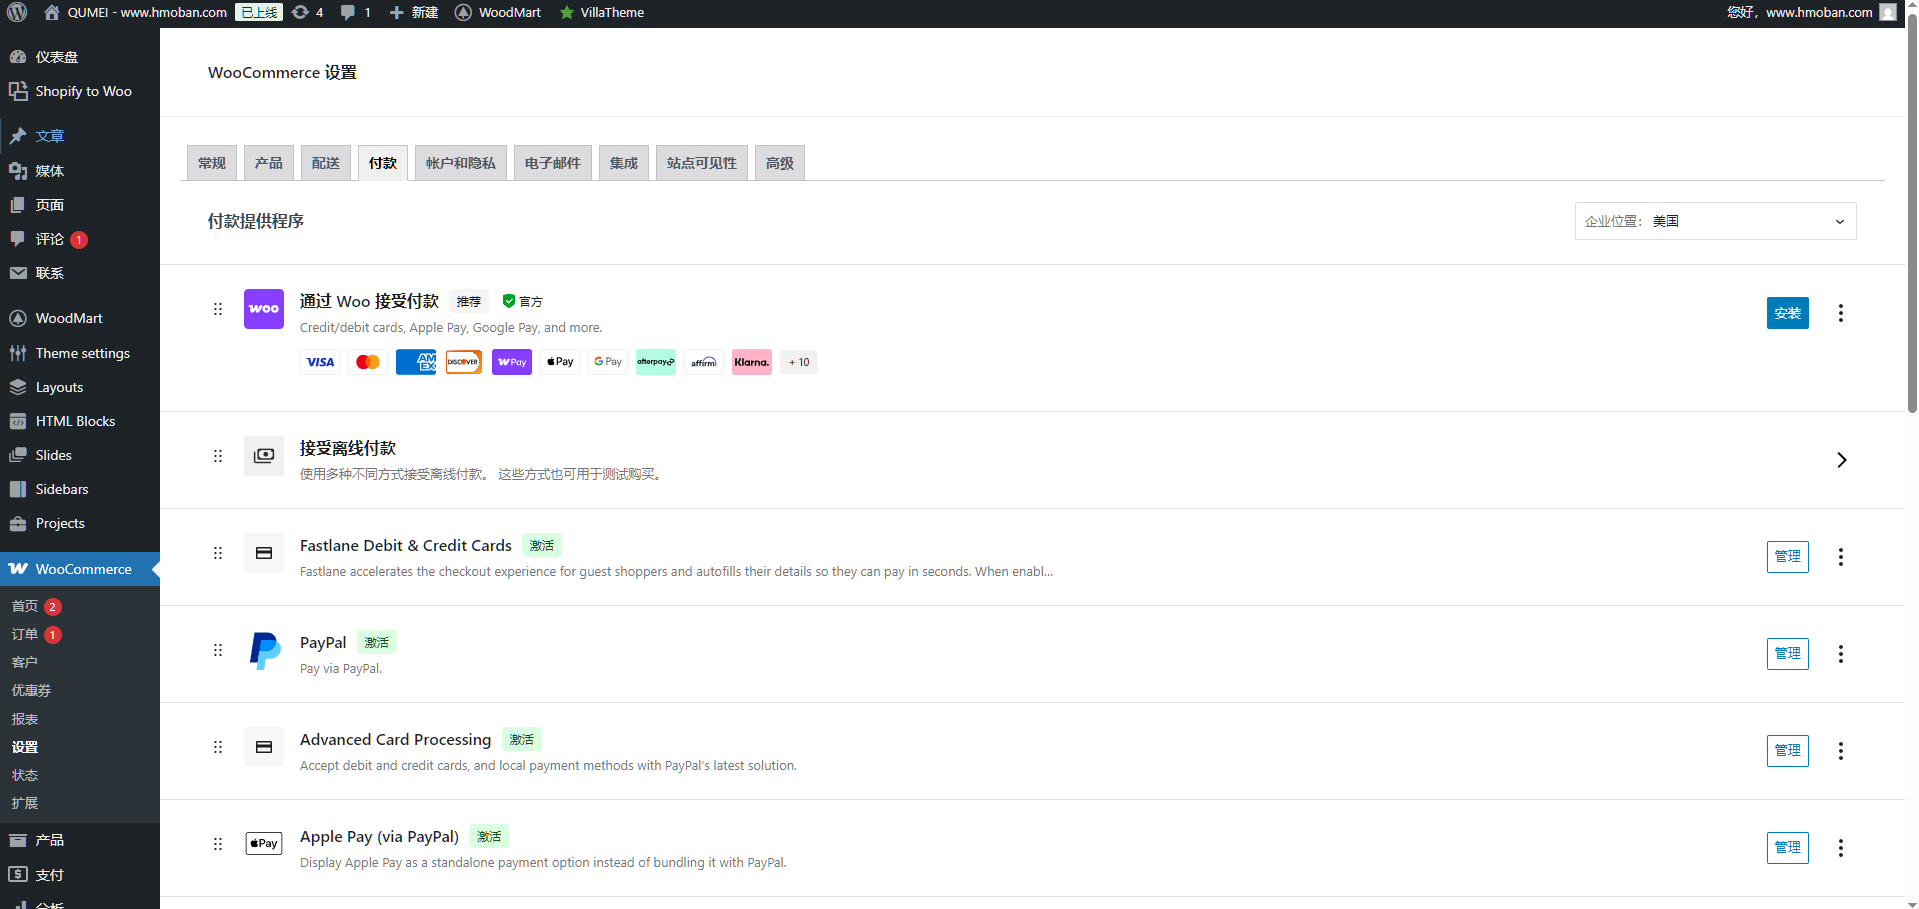Click the VillaTheme star icon
The width and height of the screenshot is (1919, 909).
tap(567, 12)
